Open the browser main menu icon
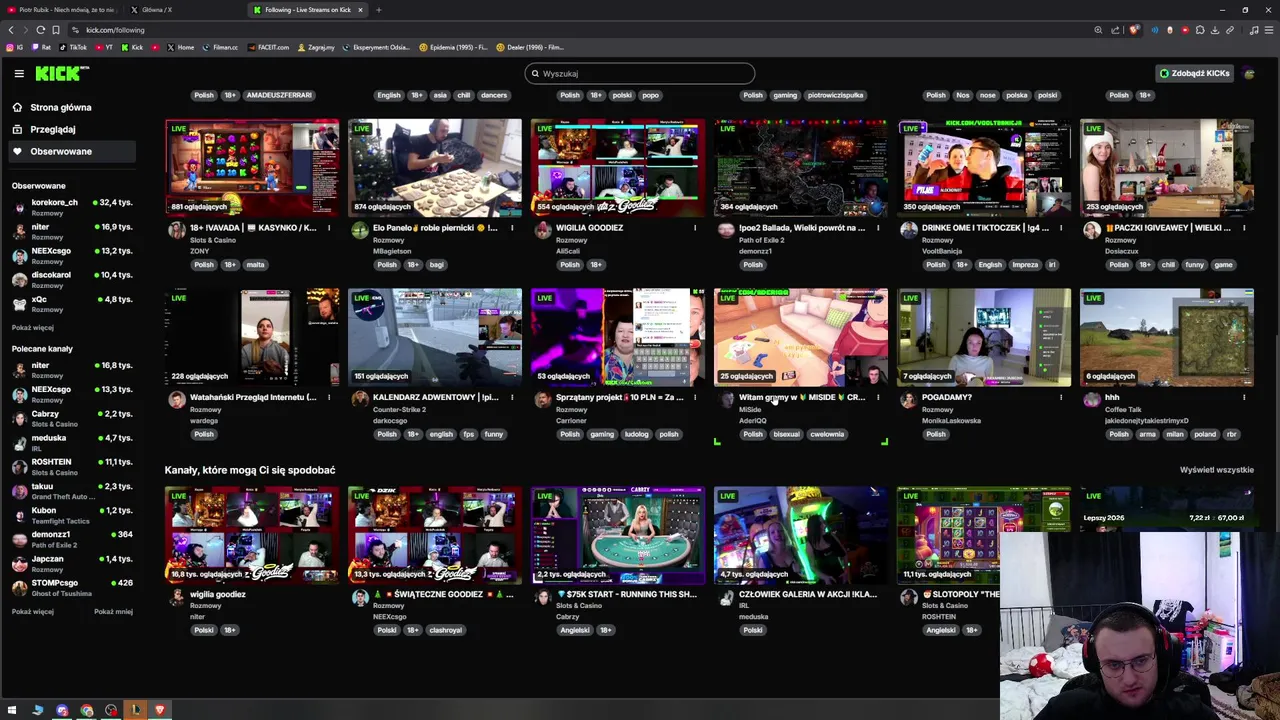 click(x=1268, y=30)
